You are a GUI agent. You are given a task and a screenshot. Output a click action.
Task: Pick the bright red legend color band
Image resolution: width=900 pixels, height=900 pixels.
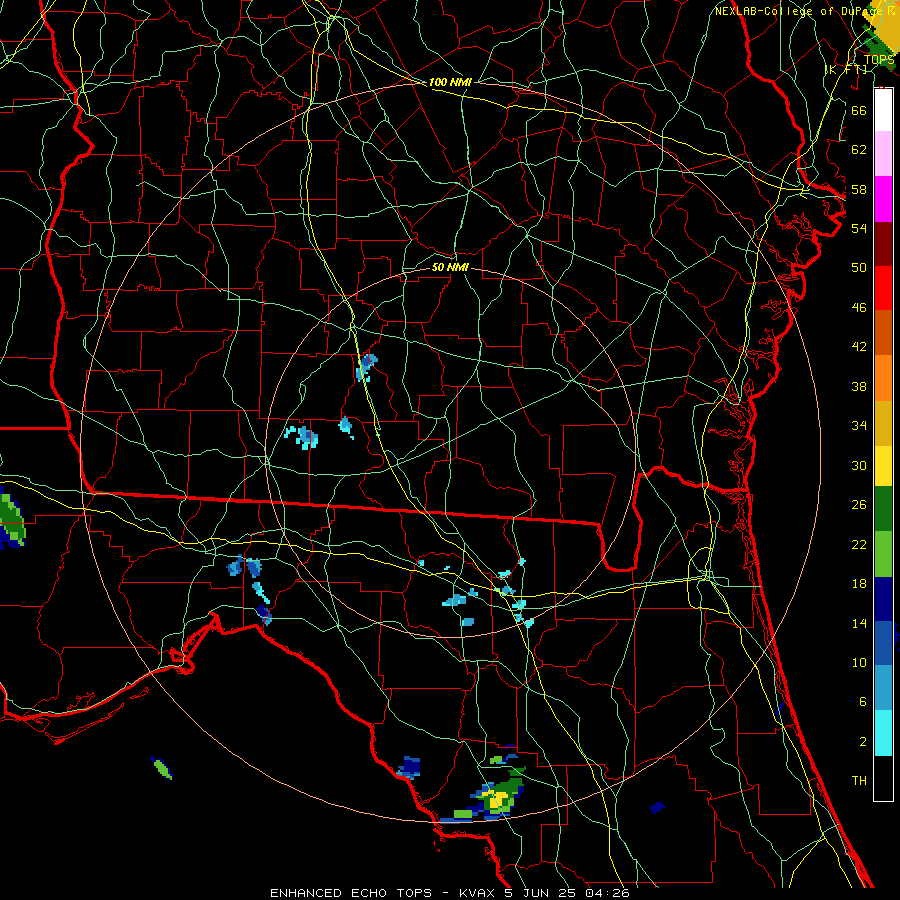[883, 288]
